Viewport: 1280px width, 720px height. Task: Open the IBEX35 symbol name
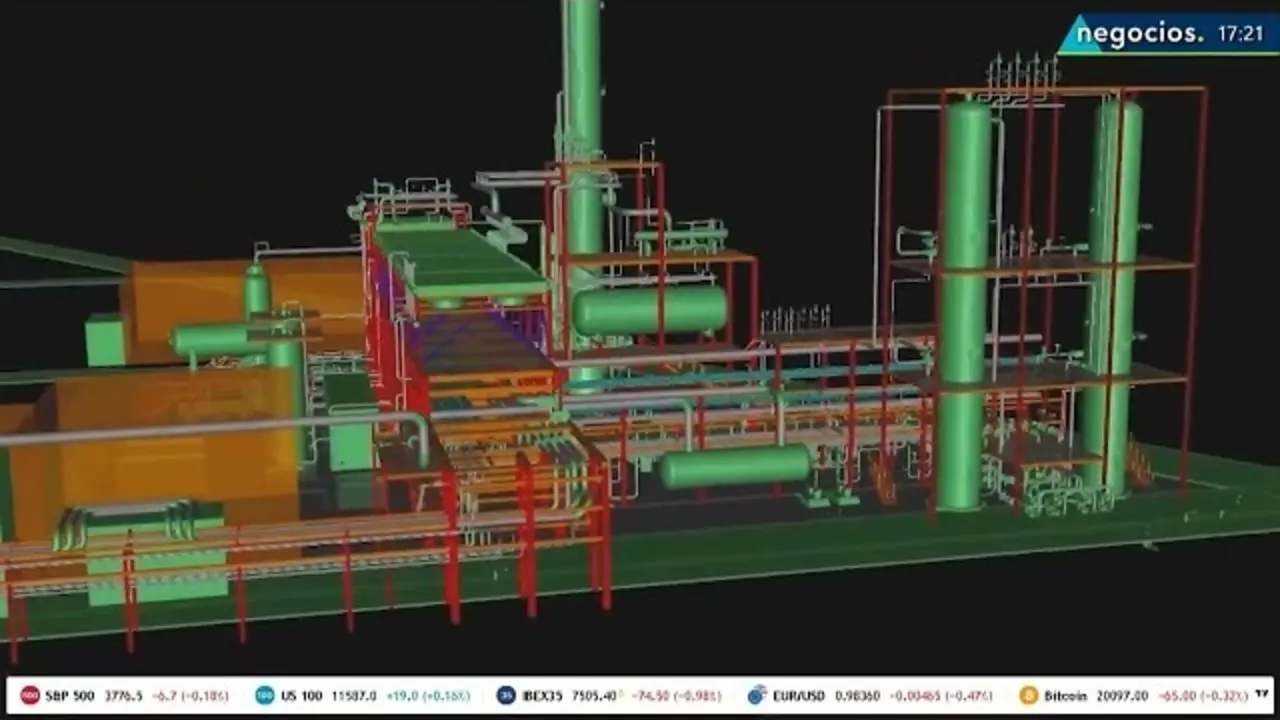[x=545, y=695]
